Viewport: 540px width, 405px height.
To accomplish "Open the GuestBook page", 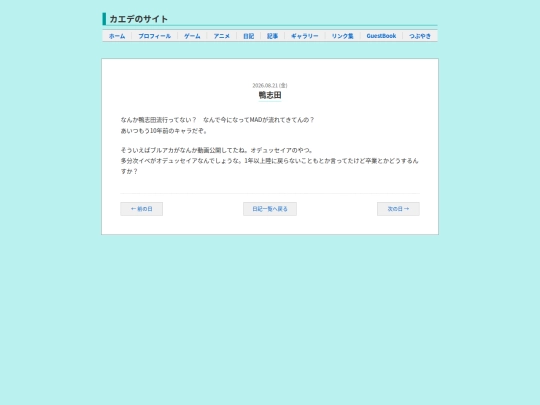I will (381, 36).
